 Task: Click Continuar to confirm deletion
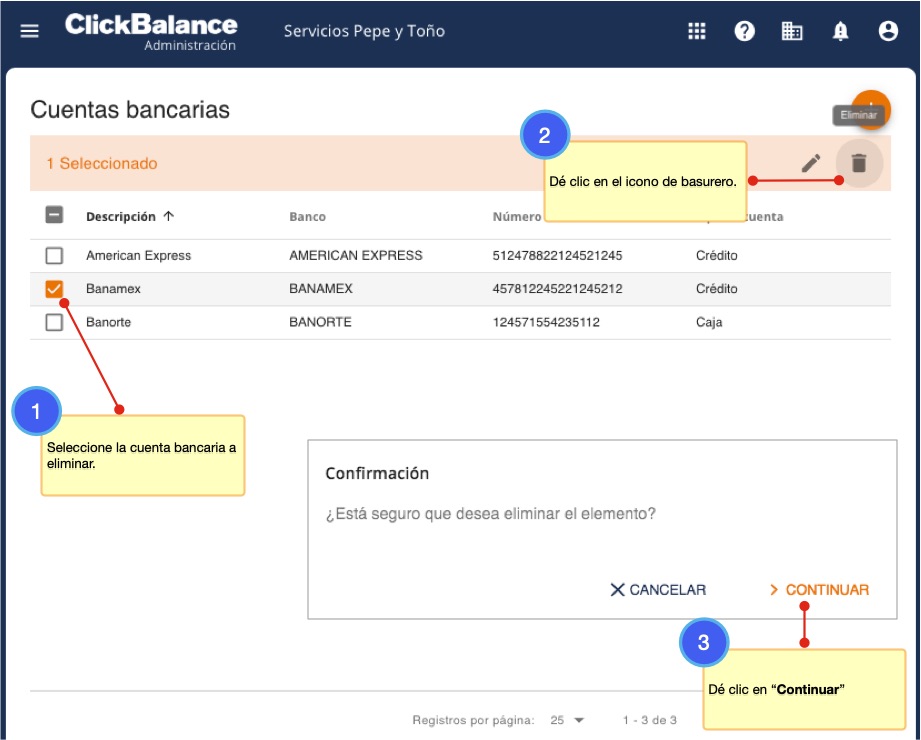[819, 590]
